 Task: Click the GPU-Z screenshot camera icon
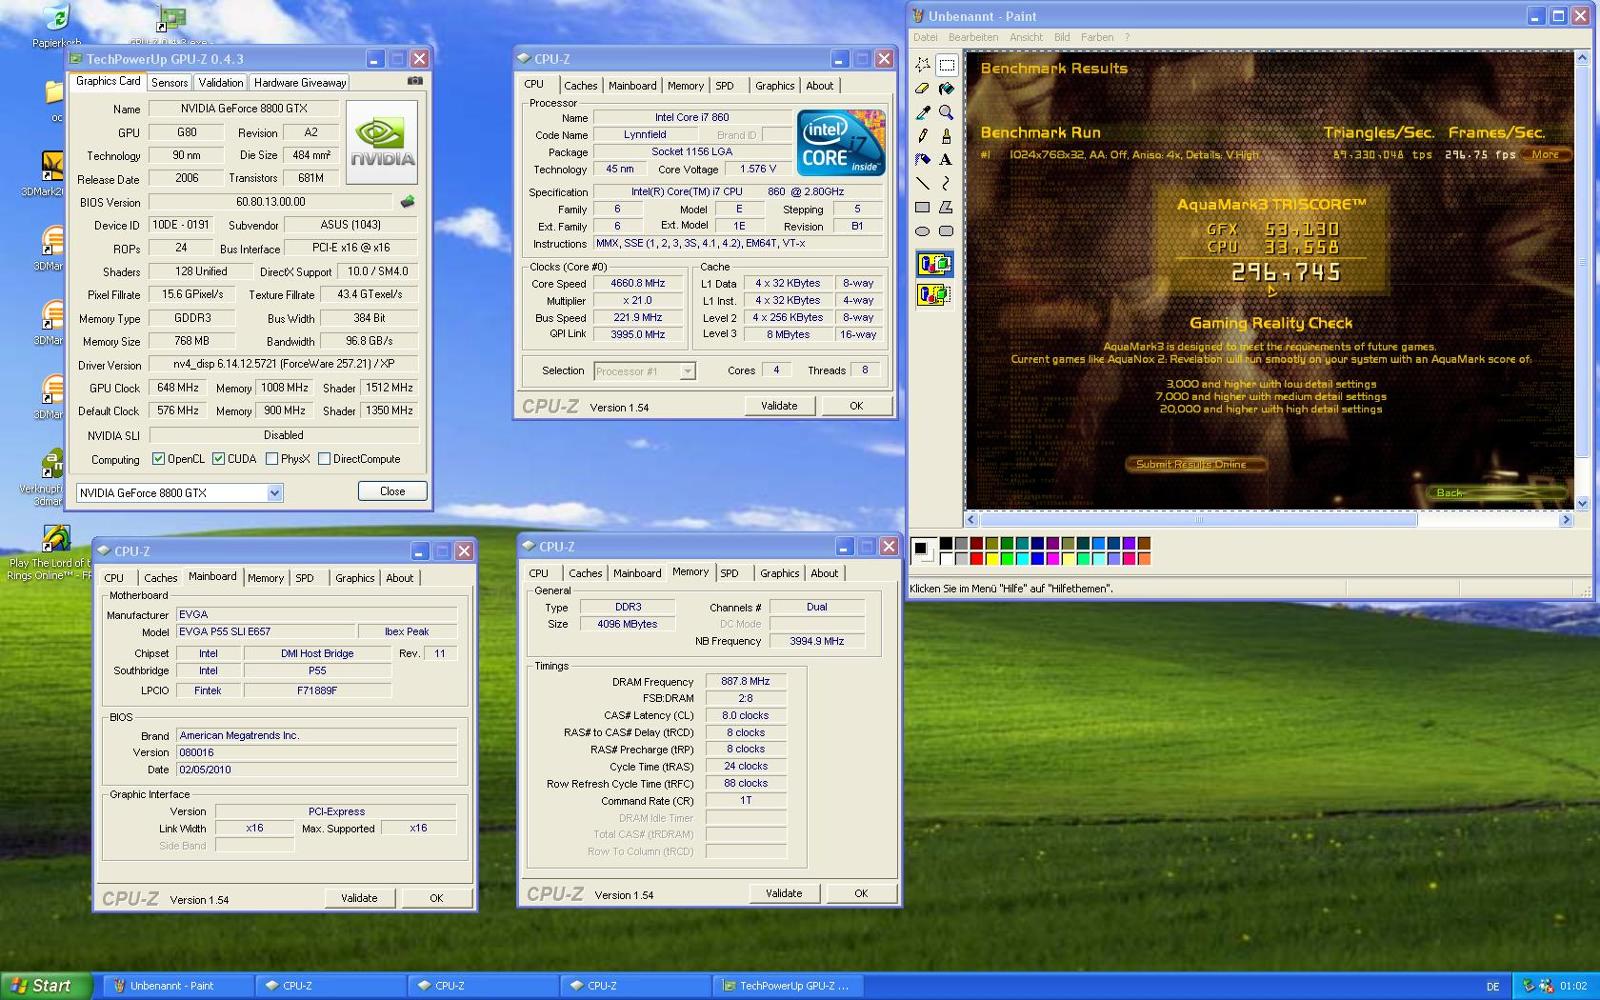pos(415,81)
